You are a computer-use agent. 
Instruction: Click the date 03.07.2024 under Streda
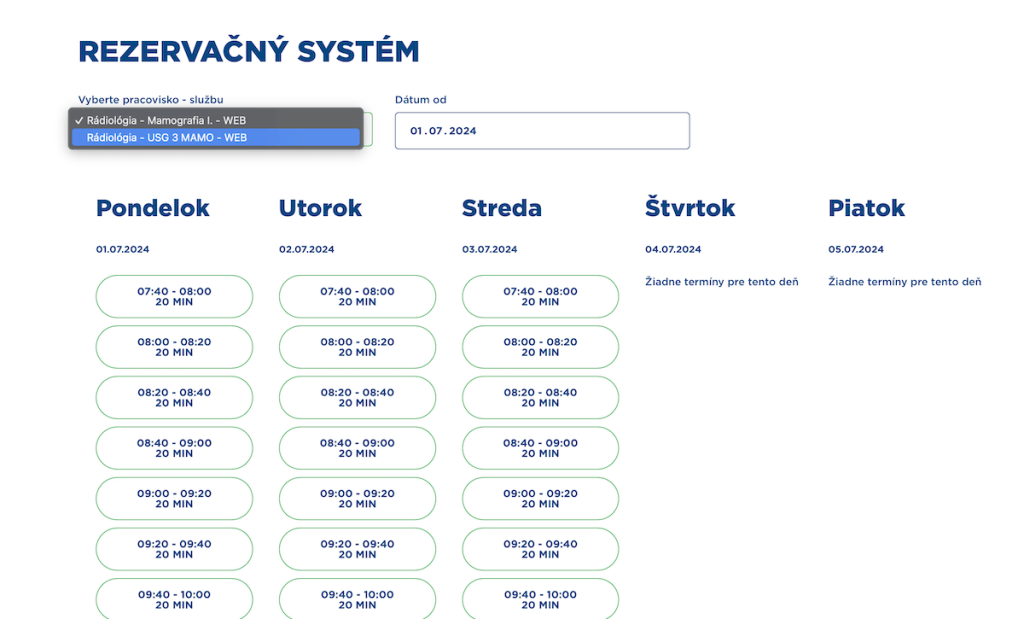coord(490,249)
